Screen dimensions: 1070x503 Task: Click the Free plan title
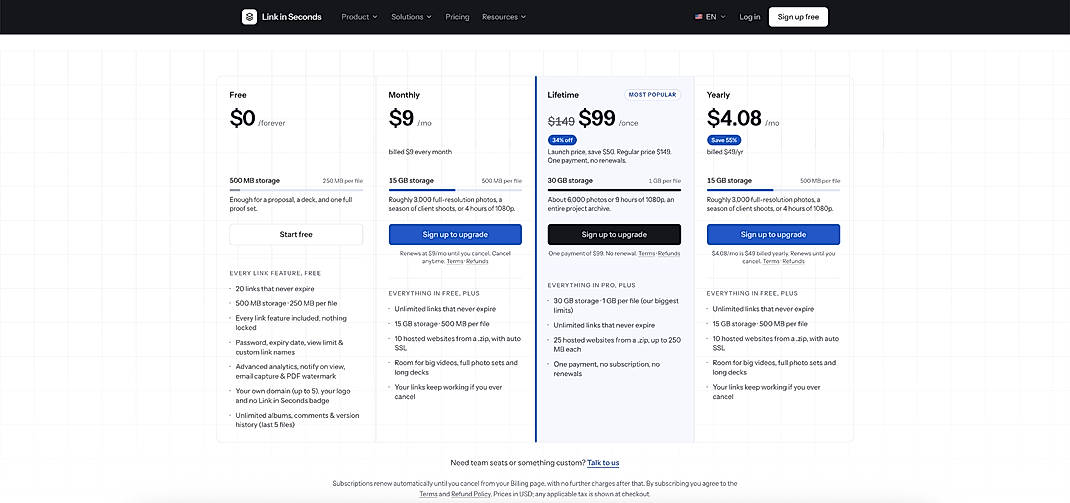click(238, 95)
